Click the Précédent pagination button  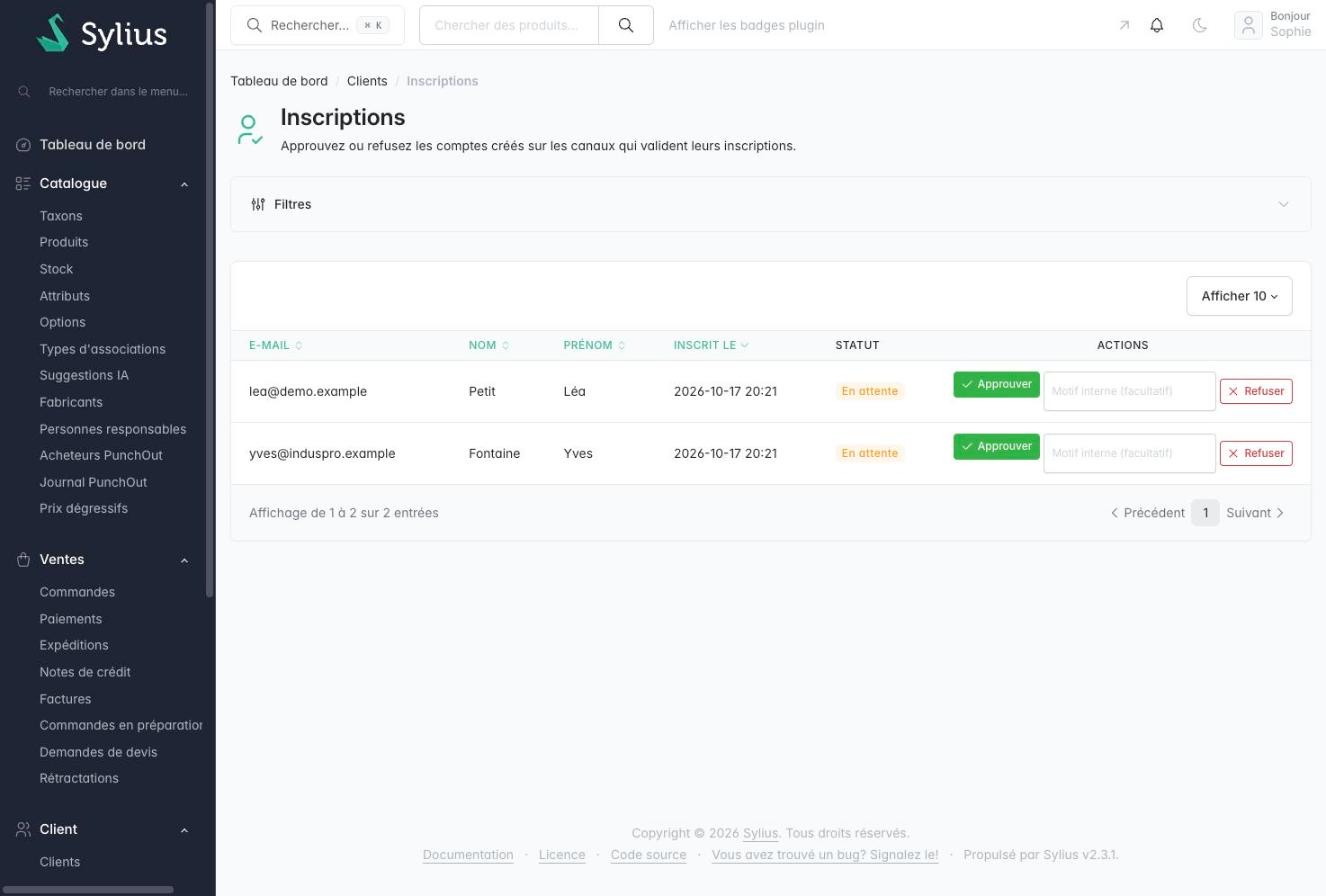pyautogui.click(x=1148, y=513)
